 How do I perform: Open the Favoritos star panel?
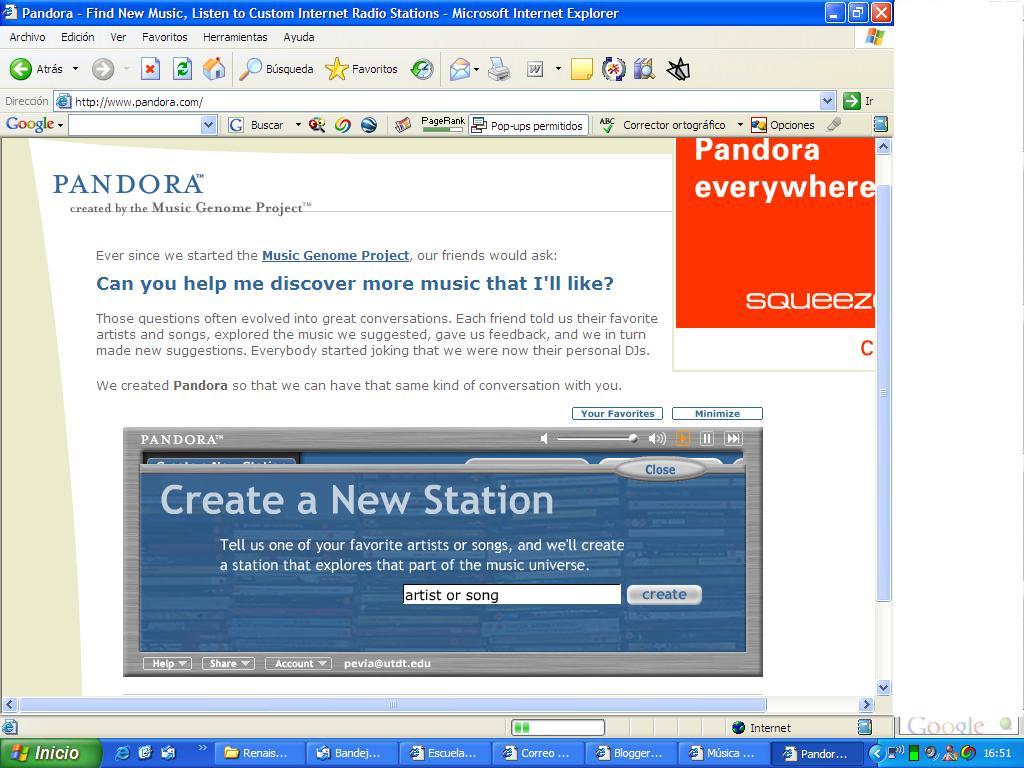point(361,69)
